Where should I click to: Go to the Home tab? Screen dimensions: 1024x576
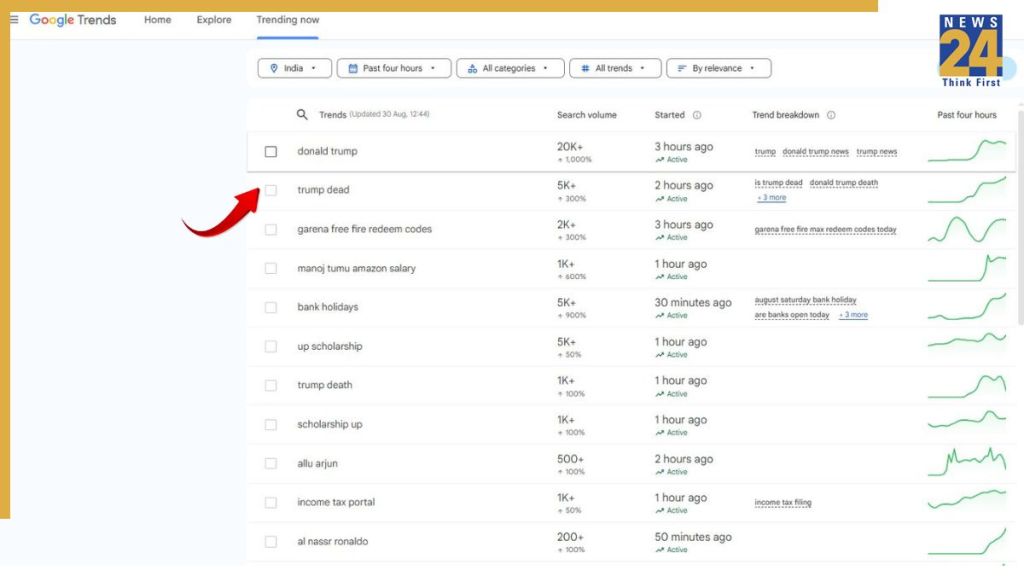coord(157,20)
